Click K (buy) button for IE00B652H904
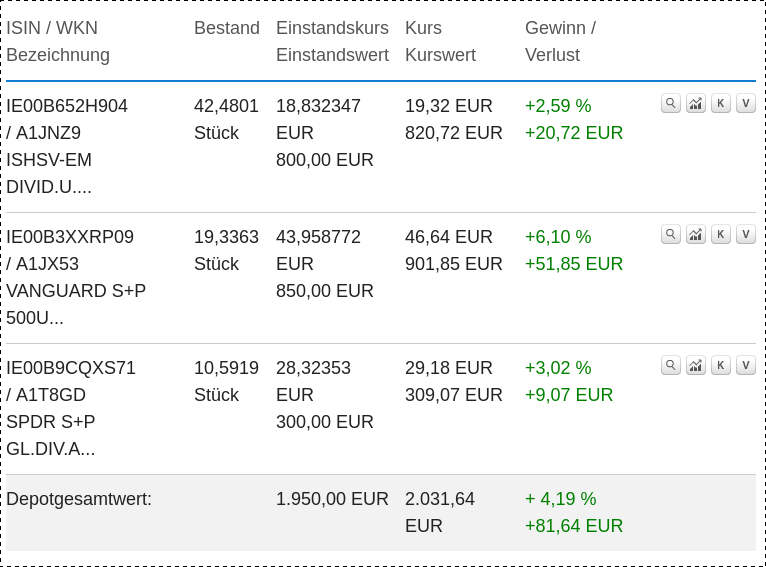The height and width of the screenshot is (567, 766). 721,104
